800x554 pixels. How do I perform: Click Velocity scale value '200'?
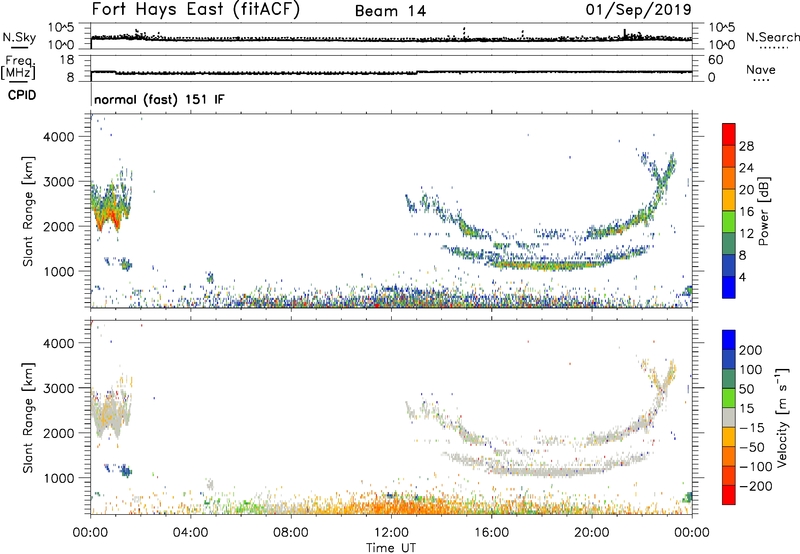coord(751,350)
